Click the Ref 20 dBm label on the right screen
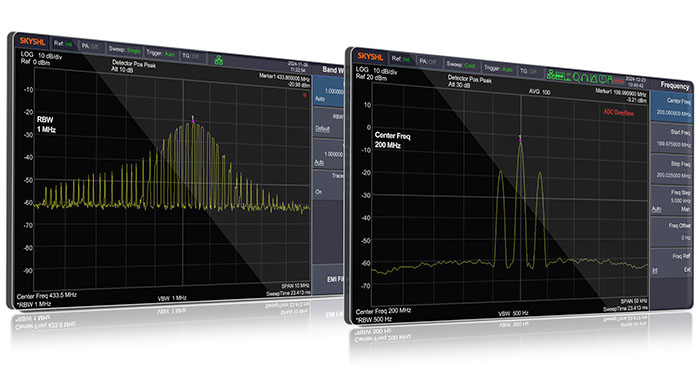 point(371,77)
